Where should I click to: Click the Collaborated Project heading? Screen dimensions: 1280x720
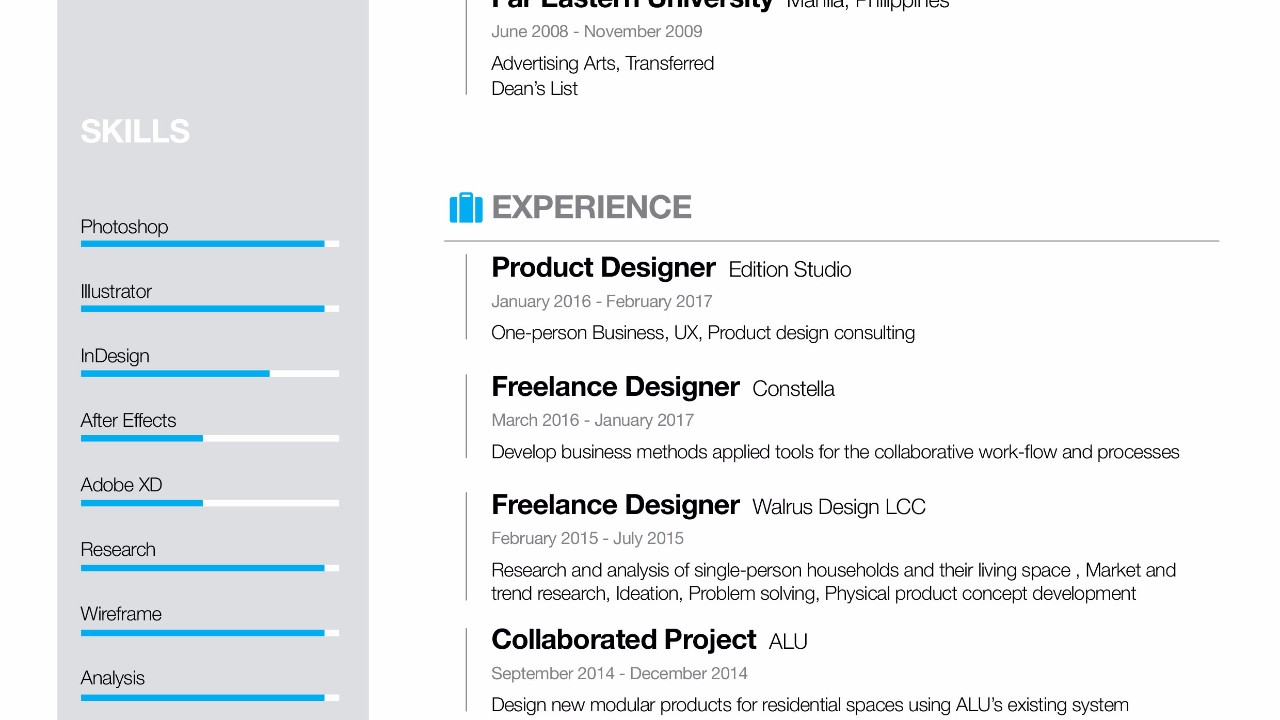(x=623, y=640)
